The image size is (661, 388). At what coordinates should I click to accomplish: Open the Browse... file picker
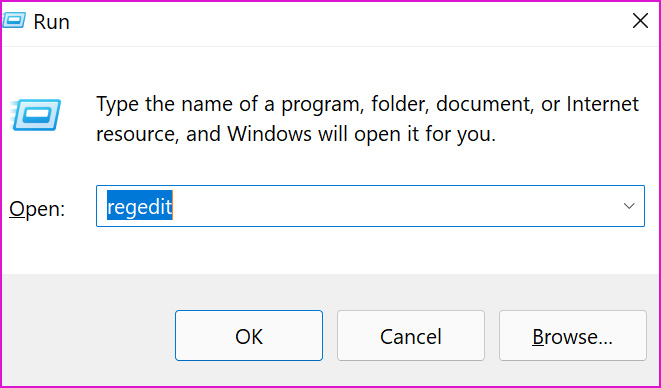pyautogui.click(x=572, y=336)
